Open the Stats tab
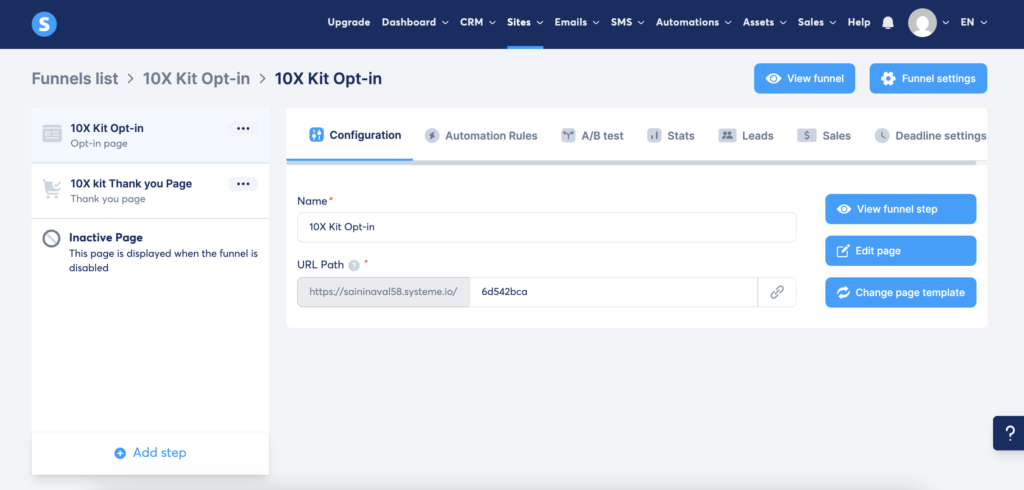 (x=671, y=136)
